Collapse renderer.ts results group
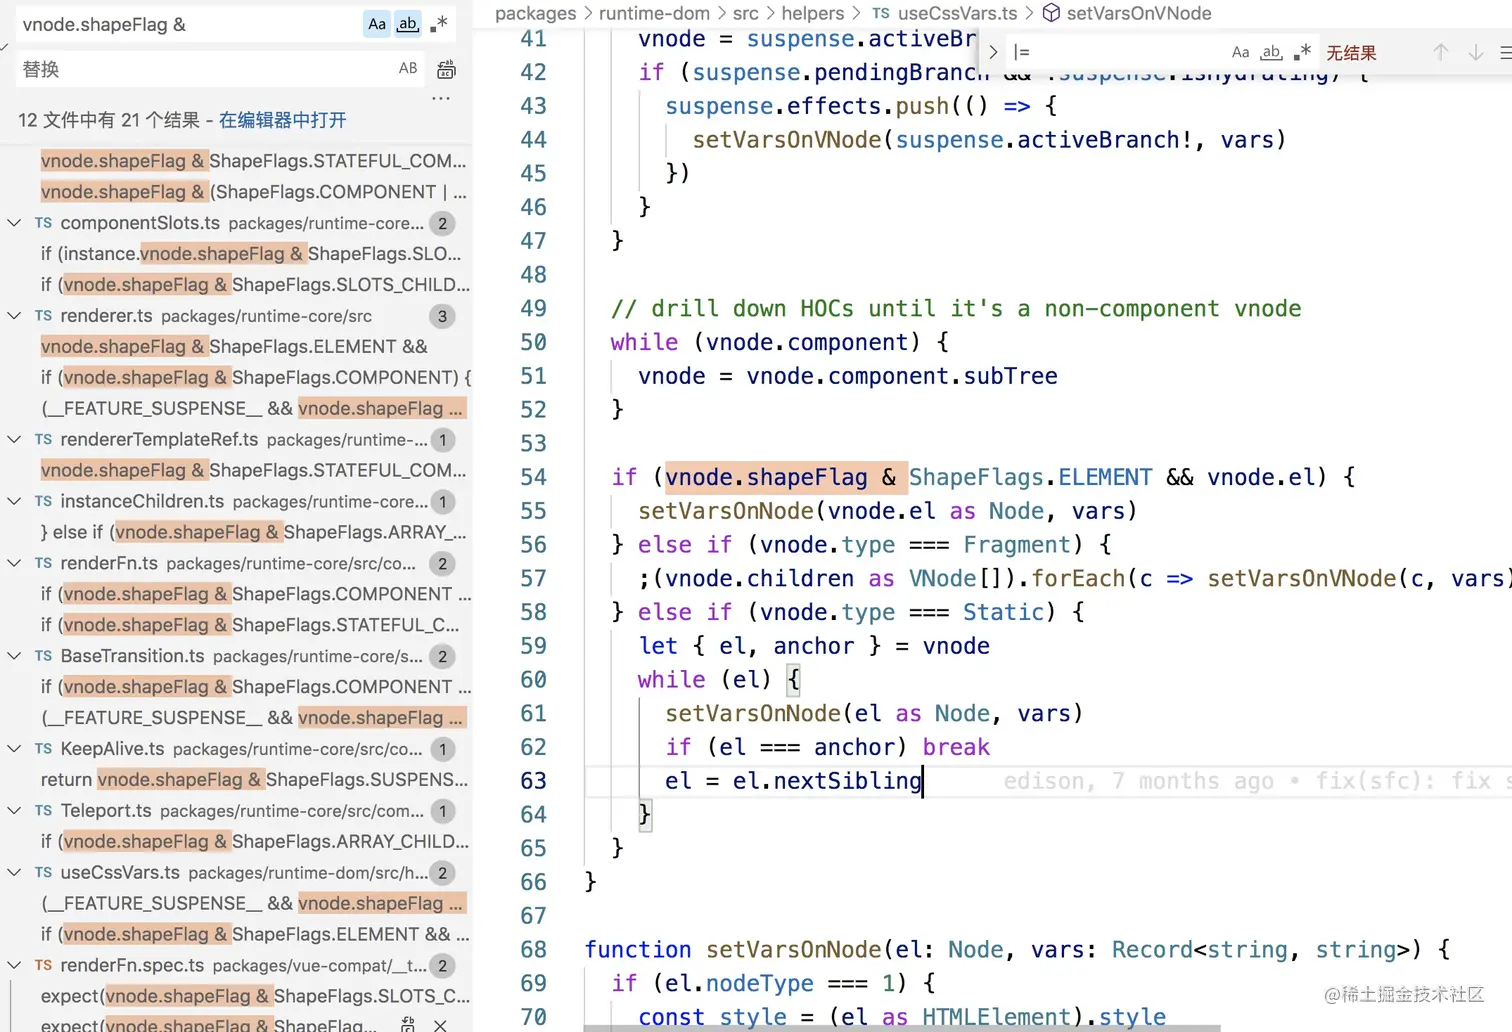Image resolution: width=1512 pixels, height=1032 pixels. (14, 316)
